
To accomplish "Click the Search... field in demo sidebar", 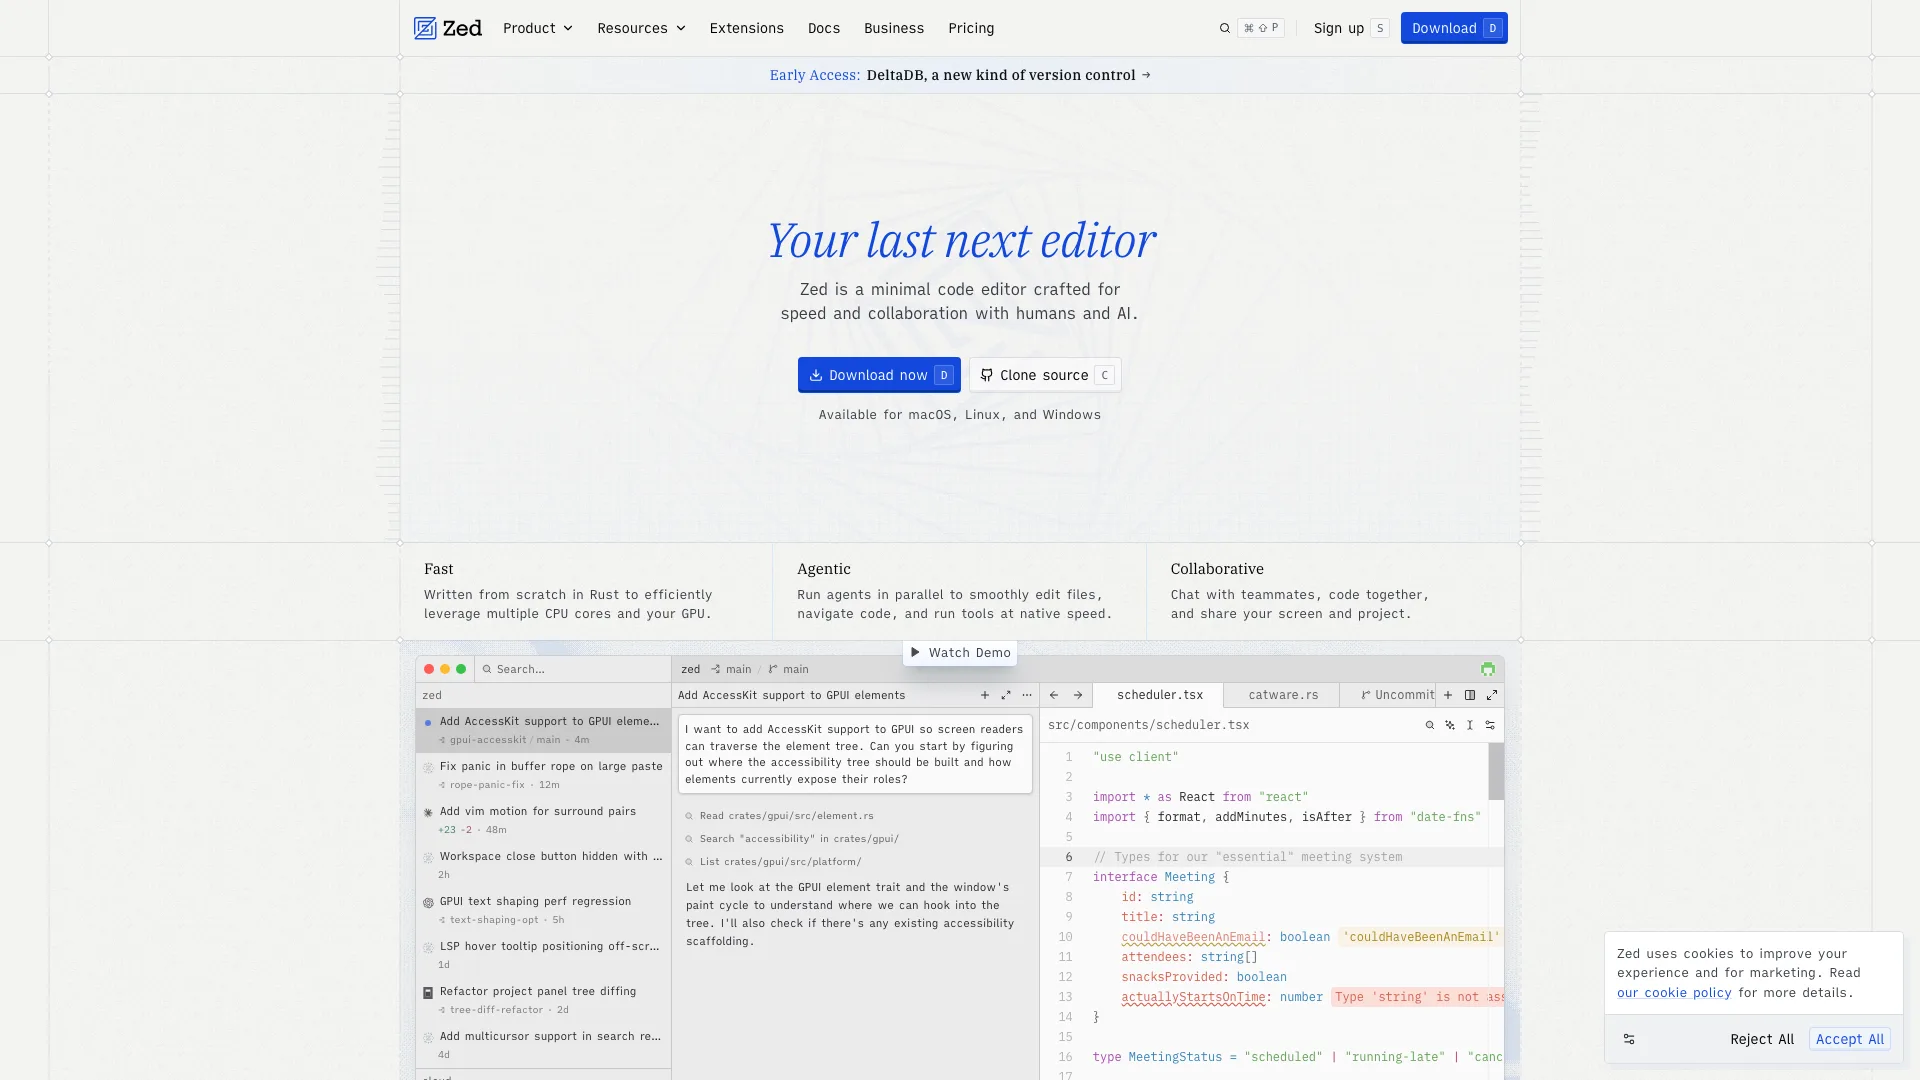I will coord(573,669).
